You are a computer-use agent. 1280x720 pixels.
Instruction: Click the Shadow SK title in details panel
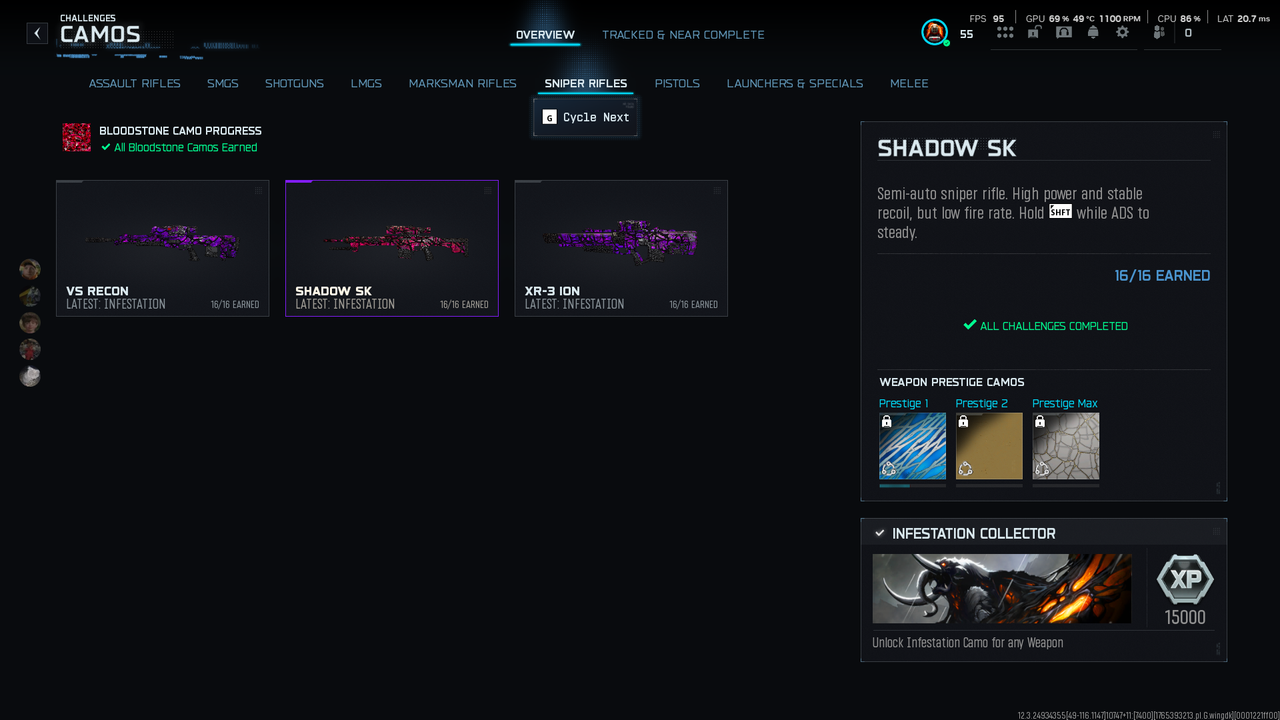947,149
